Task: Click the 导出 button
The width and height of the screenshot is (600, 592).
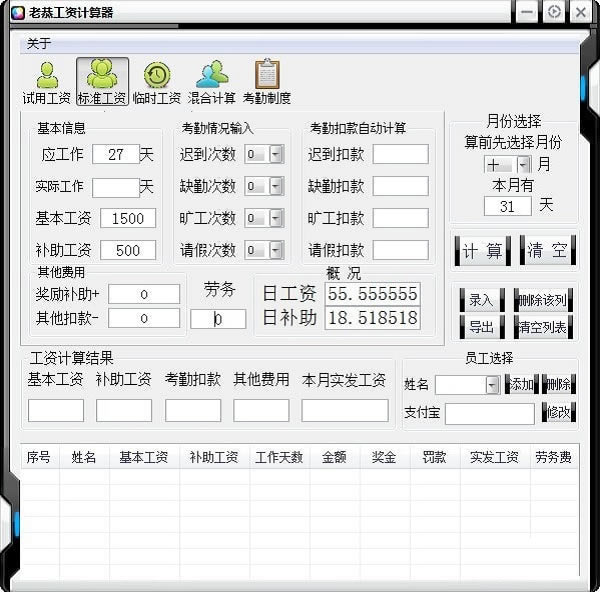Action: point(482,327)
